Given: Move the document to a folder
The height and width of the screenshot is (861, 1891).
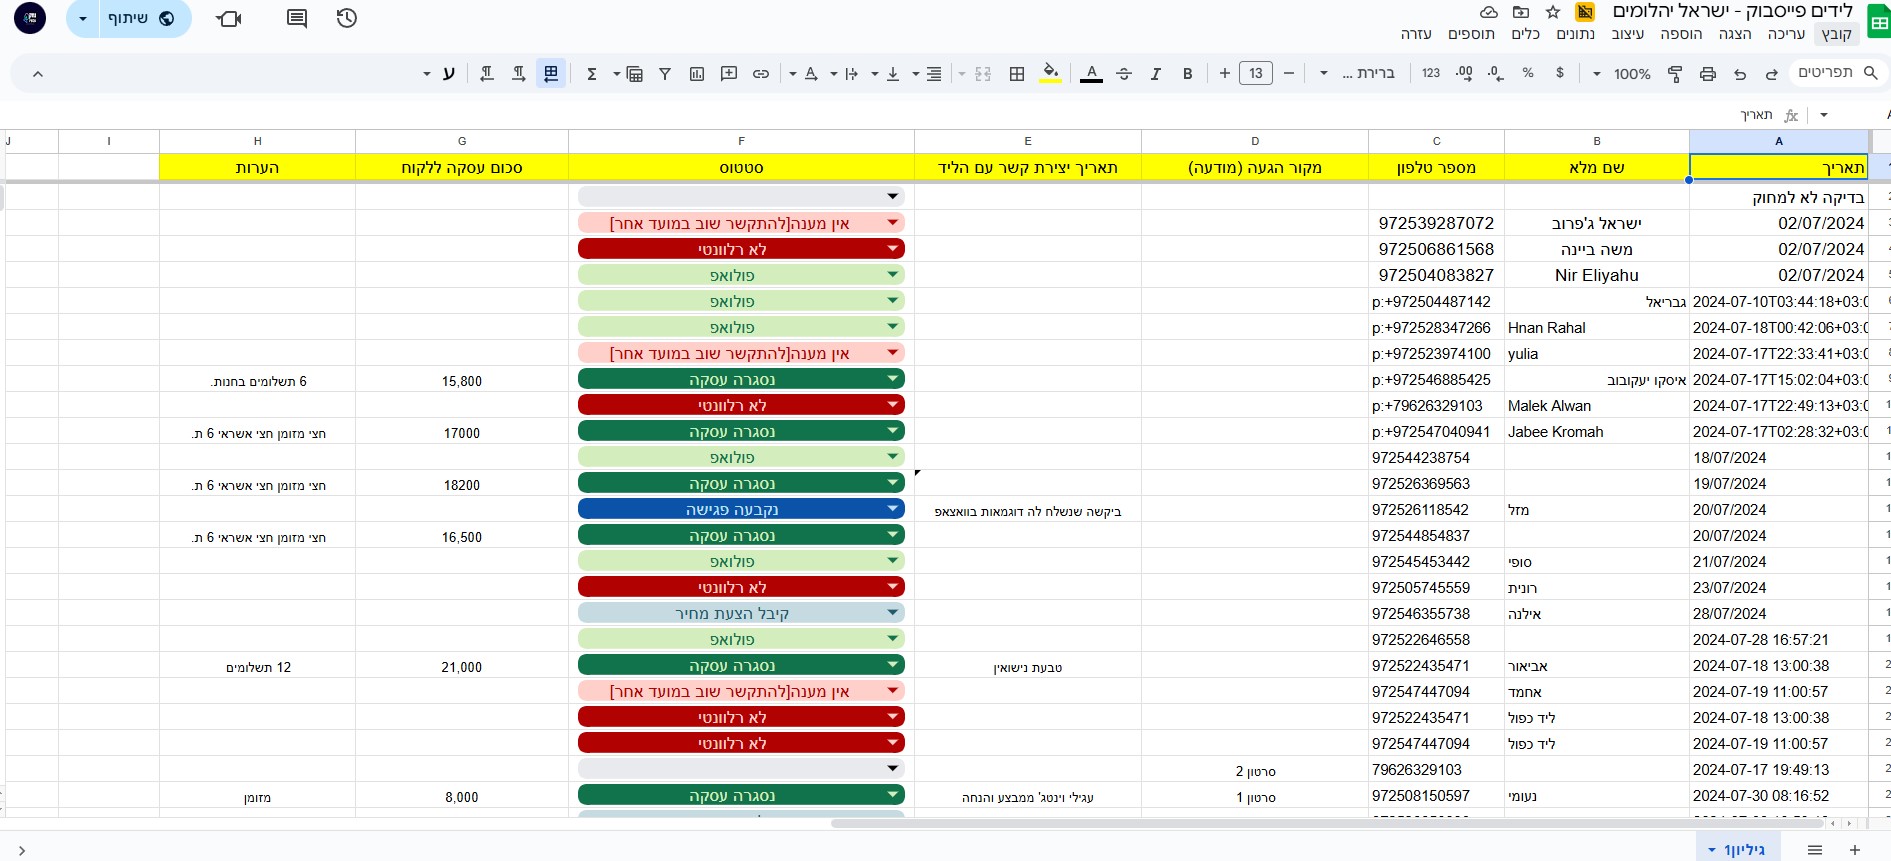Looking at the screenshot, I should pyautogui.click(x=1521, y=12).
